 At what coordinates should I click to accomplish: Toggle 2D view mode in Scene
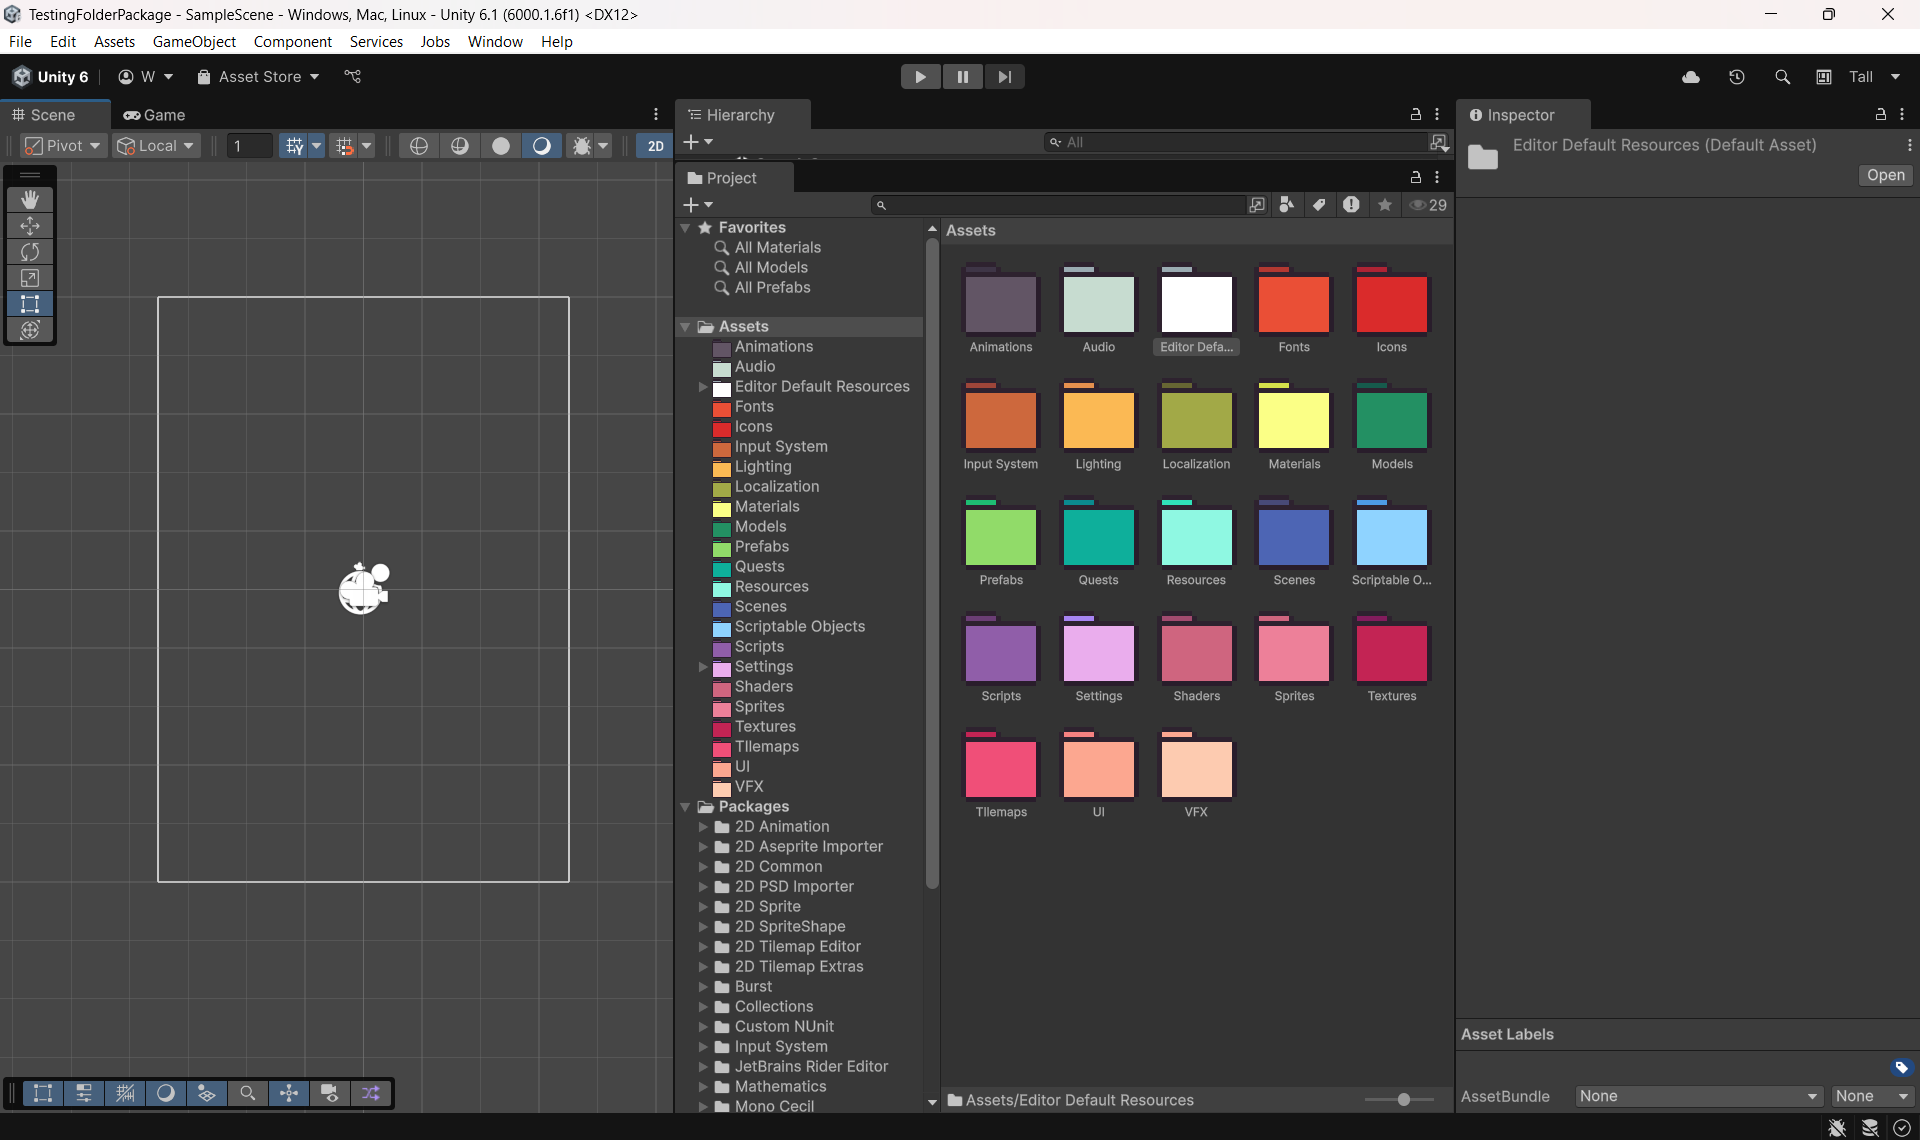click(655, 146)
